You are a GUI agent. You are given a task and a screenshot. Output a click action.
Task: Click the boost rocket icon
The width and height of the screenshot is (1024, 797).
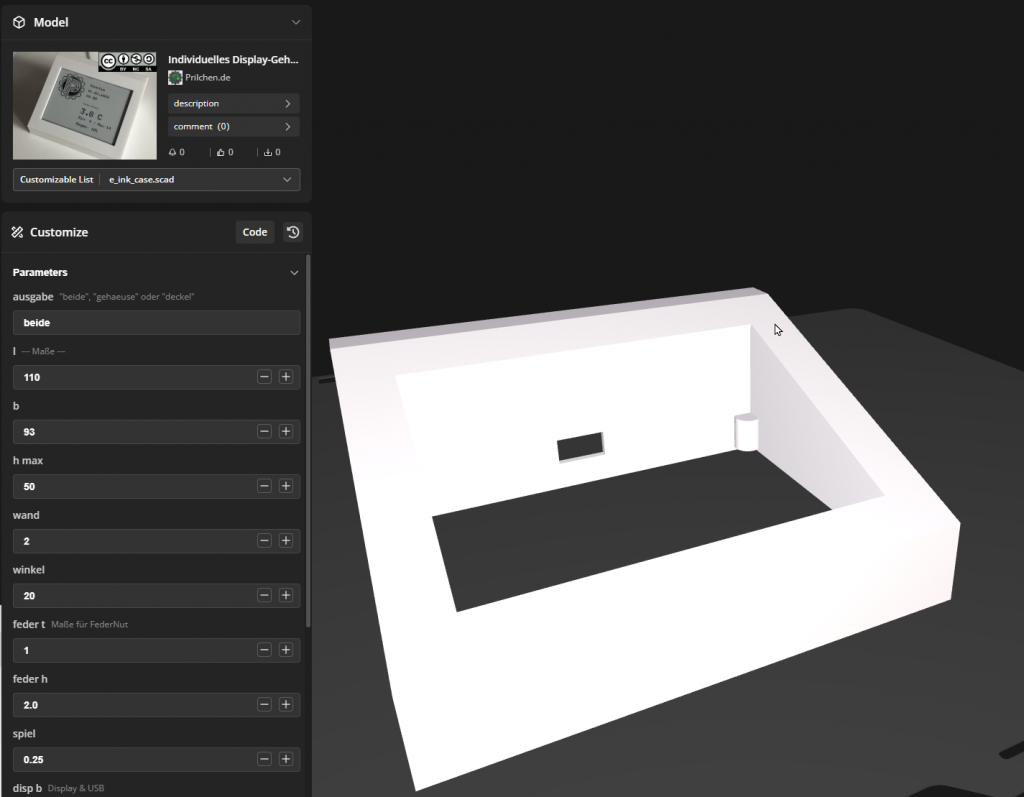173,153
